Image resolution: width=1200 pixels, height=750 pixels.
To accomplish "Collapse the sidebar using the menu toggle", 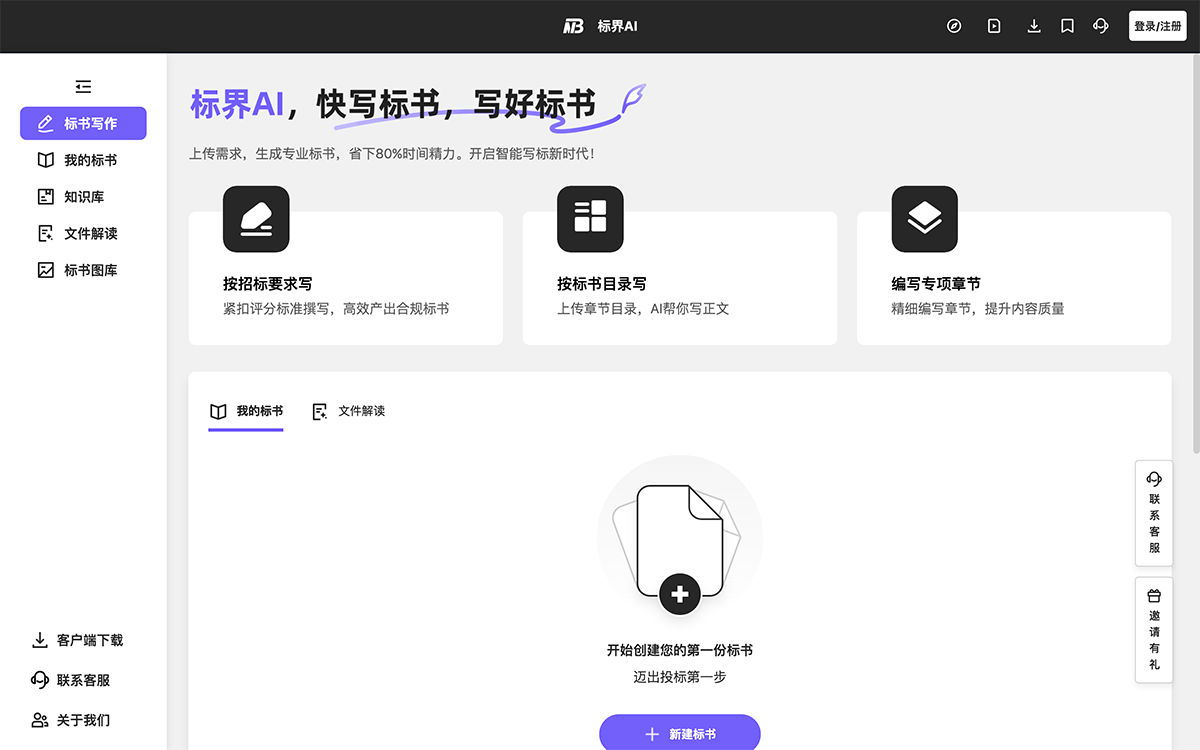I will click(83, 87).
